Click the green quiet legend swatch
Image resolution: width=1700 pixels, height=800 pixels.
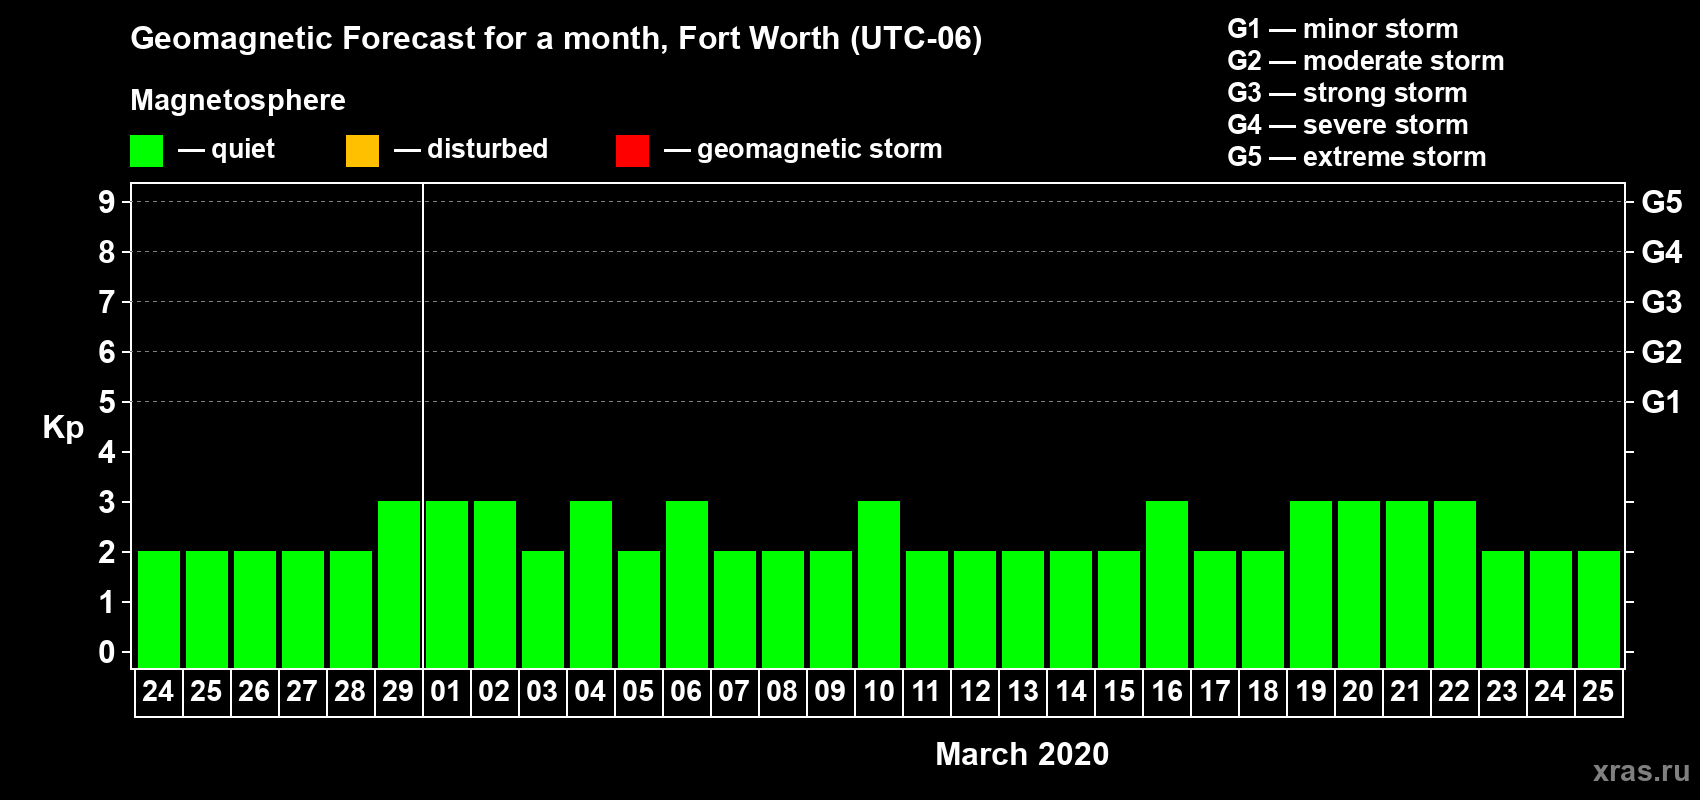click(146, 151)
